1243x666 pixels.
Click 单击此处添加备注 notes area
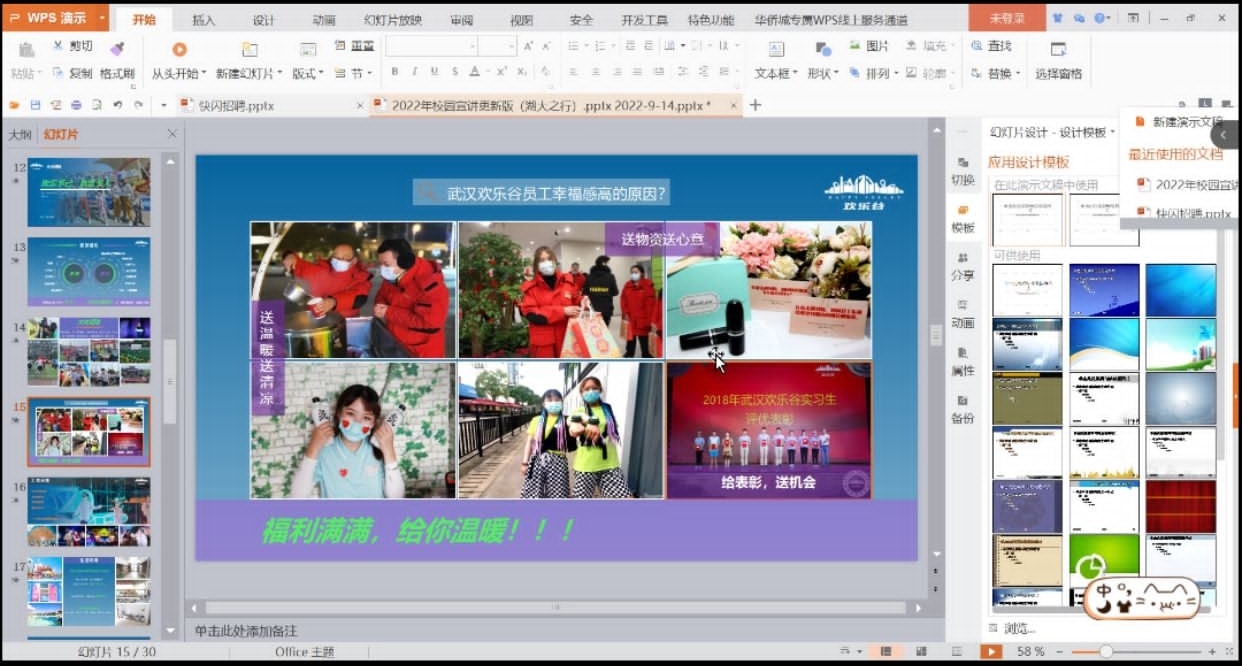click(x=246, y=630)
